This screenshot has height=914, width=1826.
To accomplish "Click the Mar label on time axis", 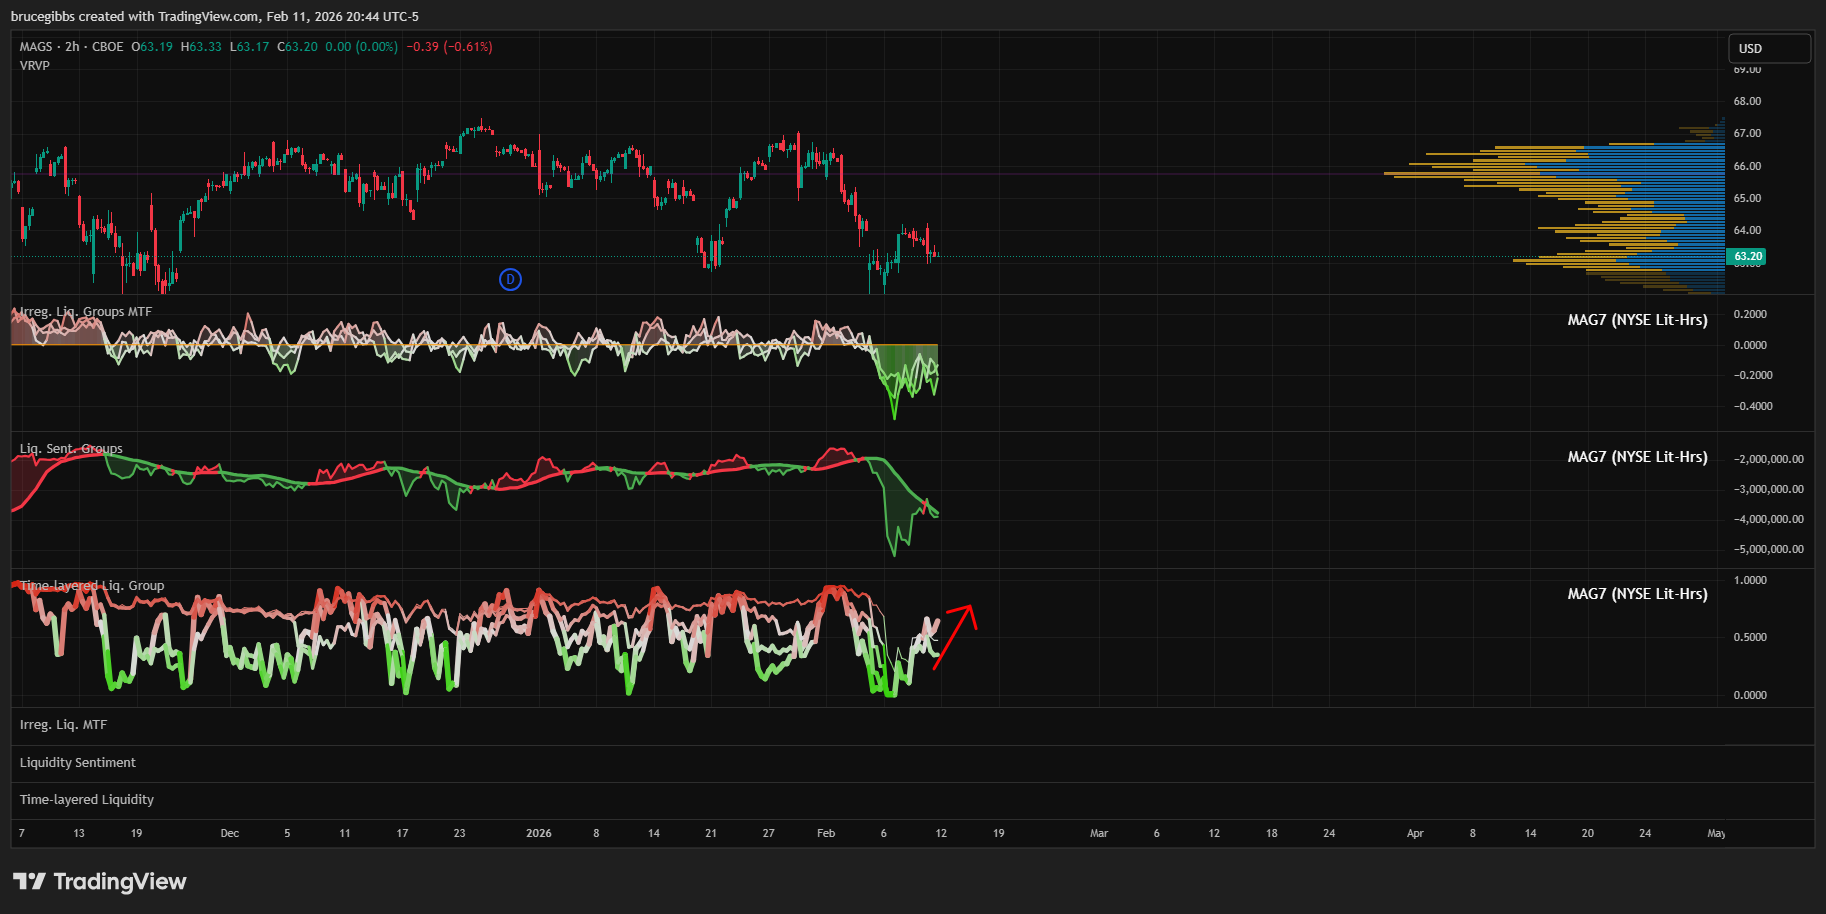I will pos(1098,833).
